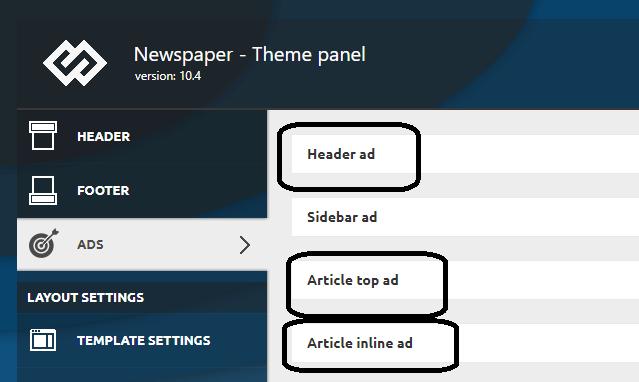Expand the Header ad panel
This screenshot has width=639, height=382.
465,154
